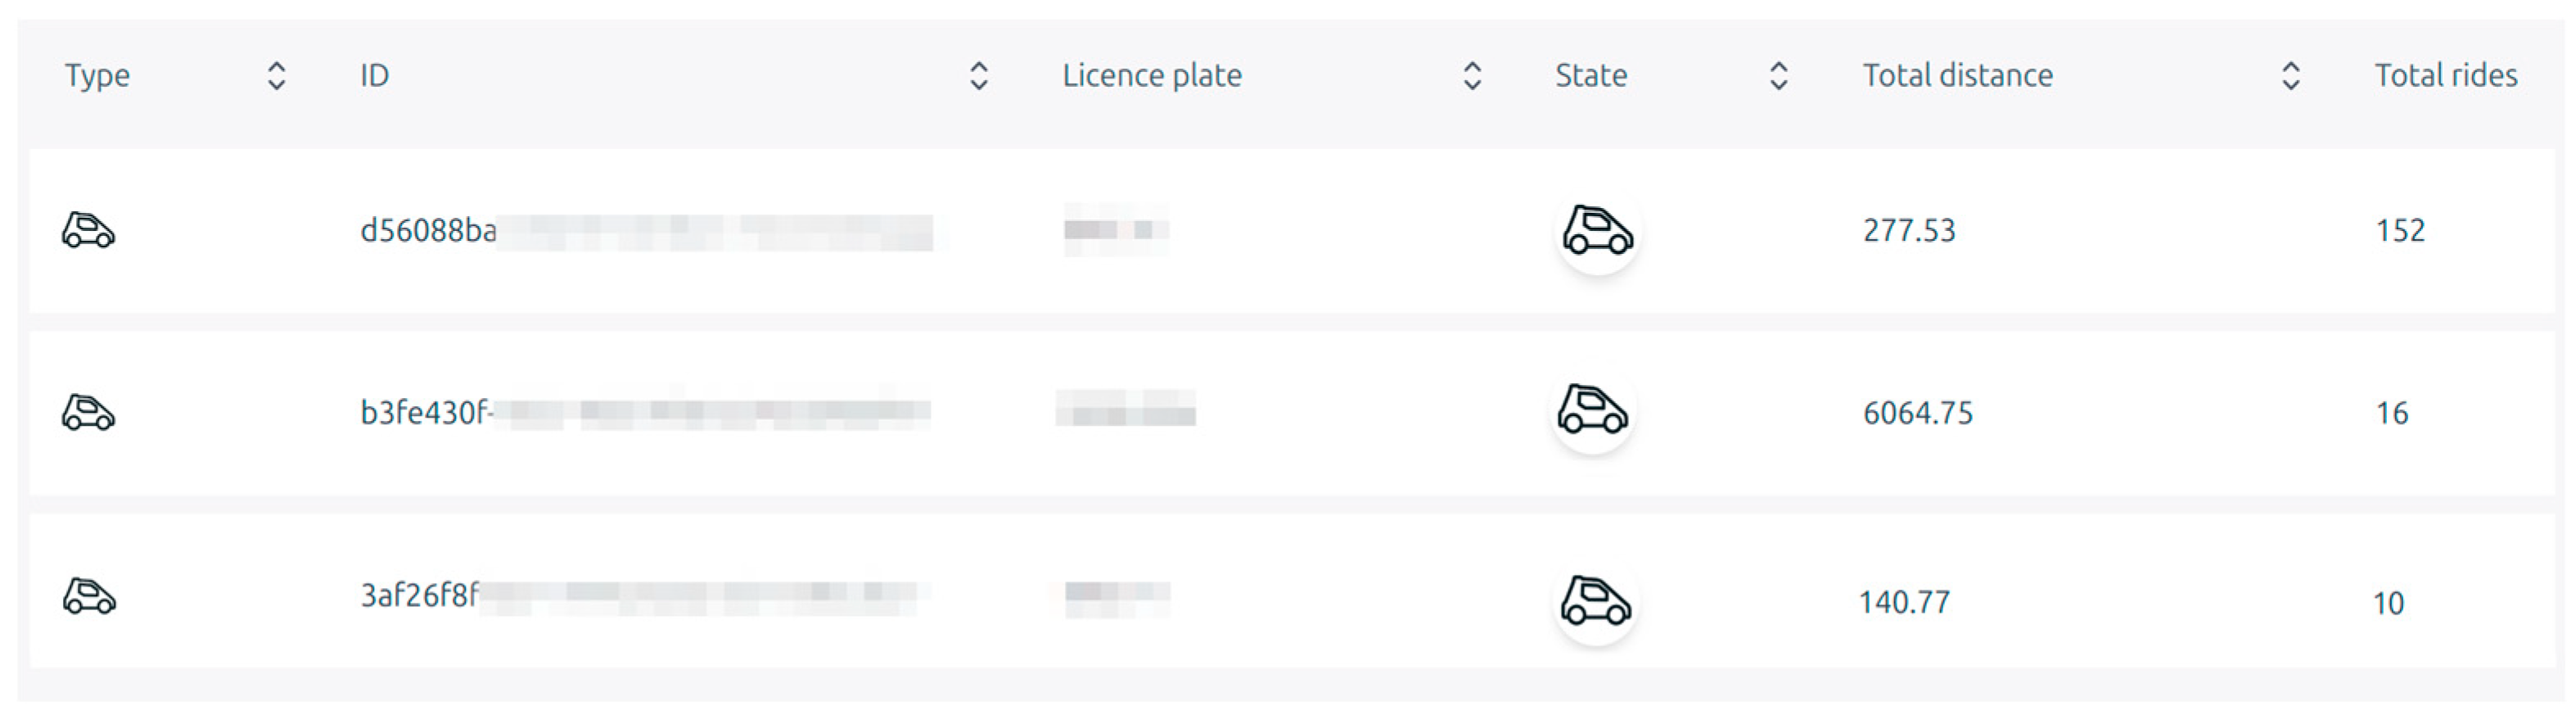This screenshot has height=715, width=2576.
Task: Sort by Licence plate column arrows
Action: point(1472,76)
